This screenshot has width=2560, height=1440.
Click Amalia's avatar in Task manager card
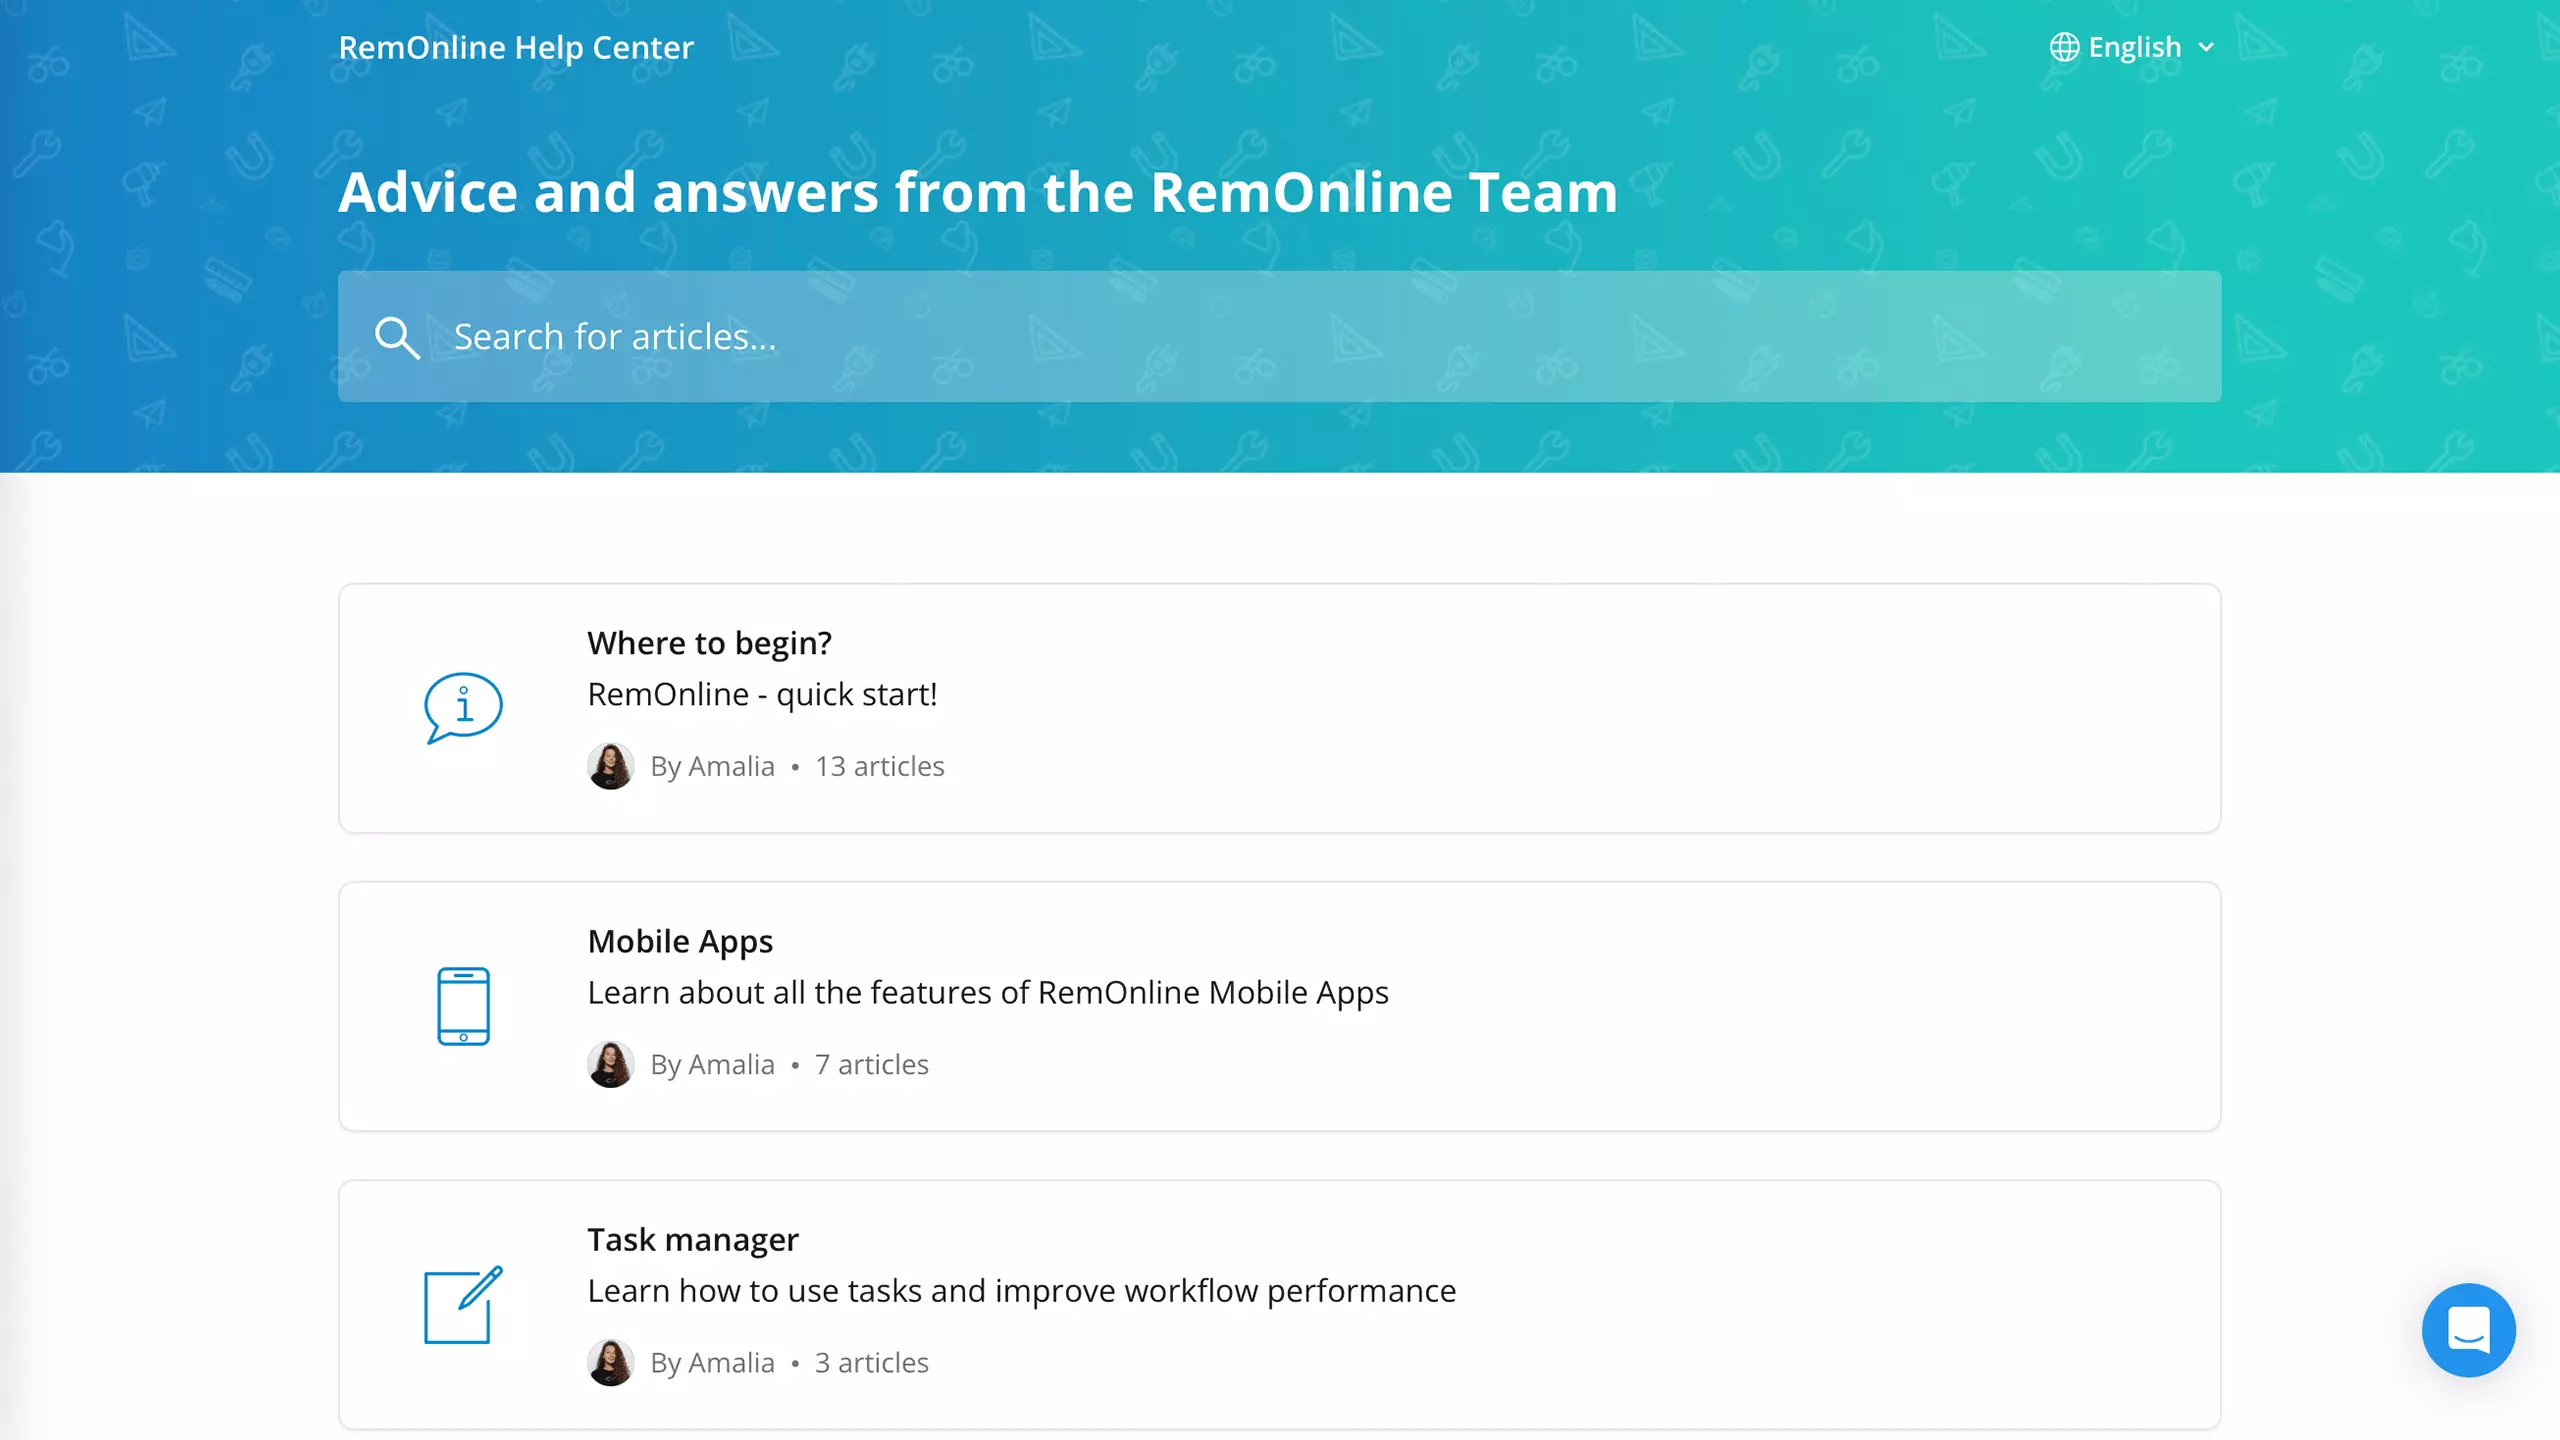click(x=610, y=1362)
